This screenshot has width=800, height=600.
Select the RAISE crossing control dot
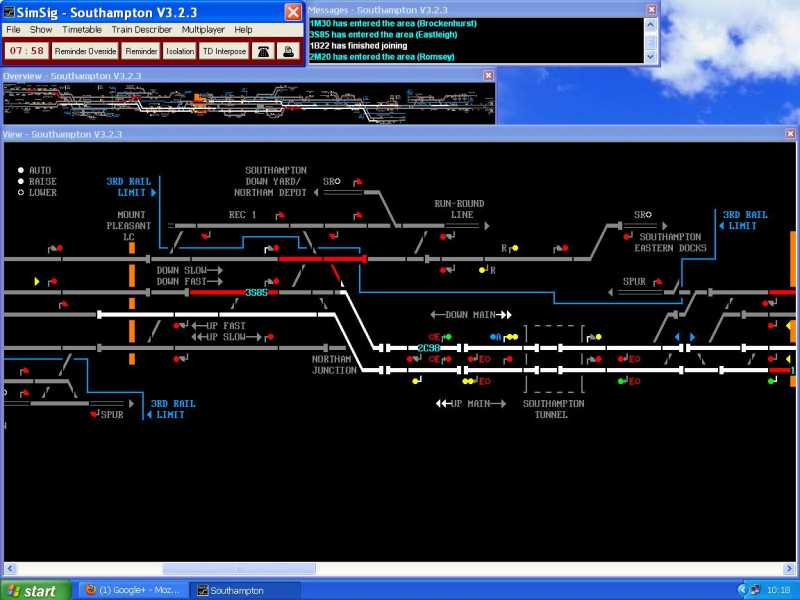[21, 181]
